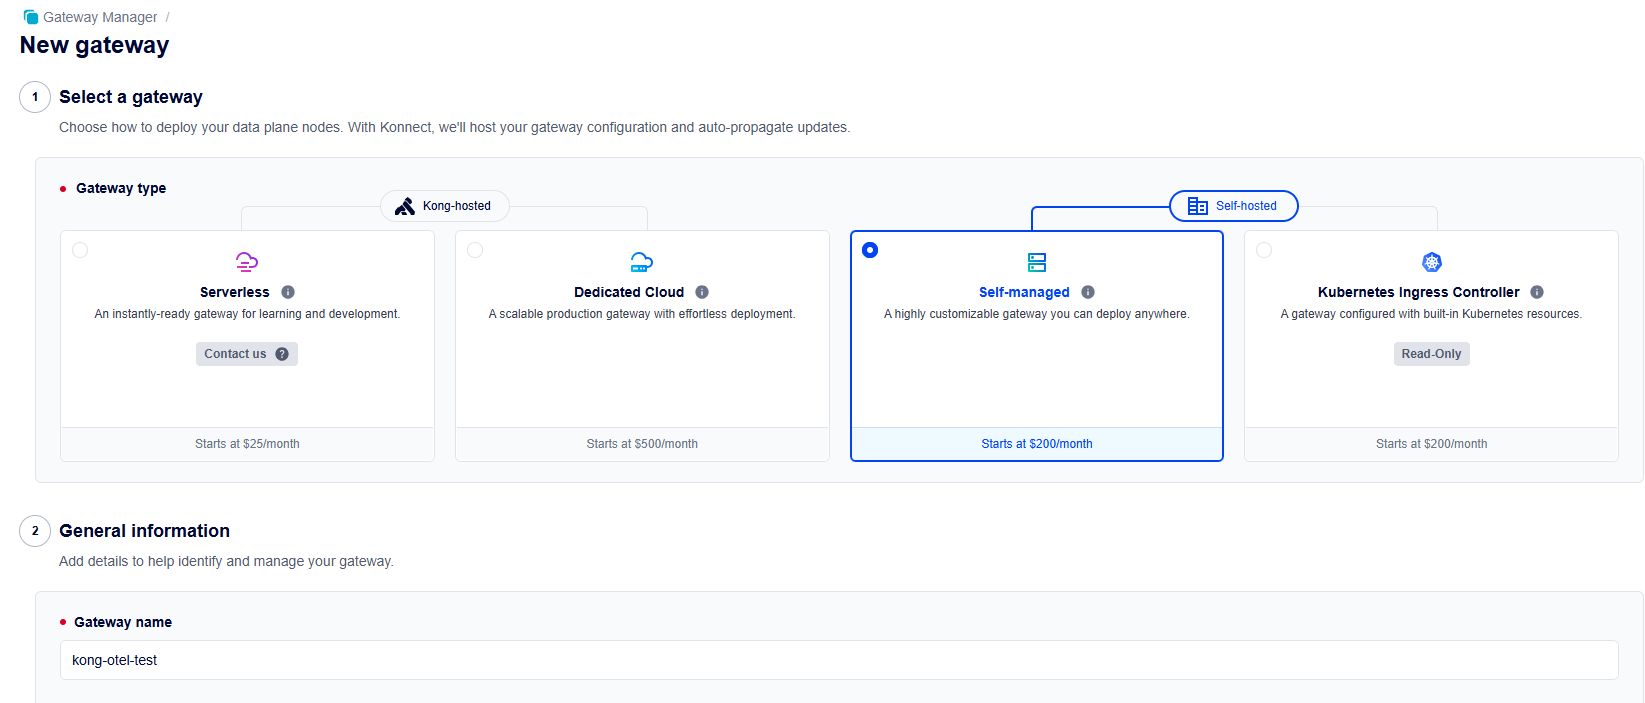The width and height of the screenshot is (1645, 703).
Task: Click the Self-managed server icon
Action: [1037, 262]
